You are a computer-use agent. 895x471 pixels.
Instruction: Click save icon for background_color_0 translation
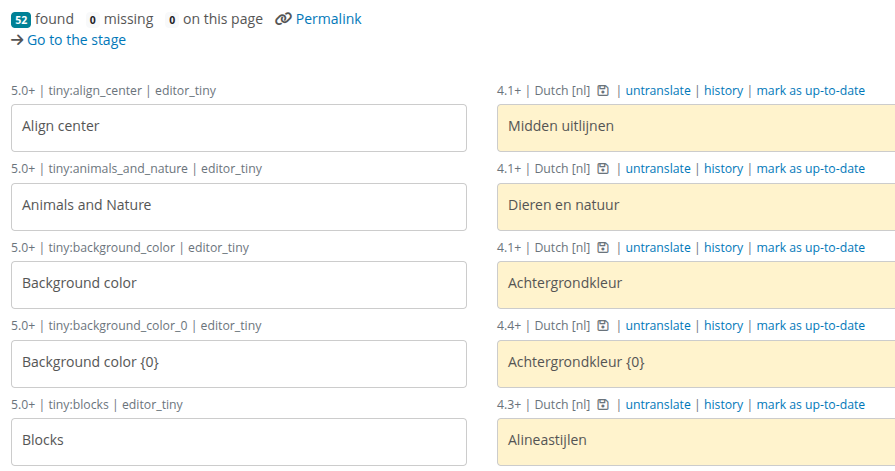point(603,326)
